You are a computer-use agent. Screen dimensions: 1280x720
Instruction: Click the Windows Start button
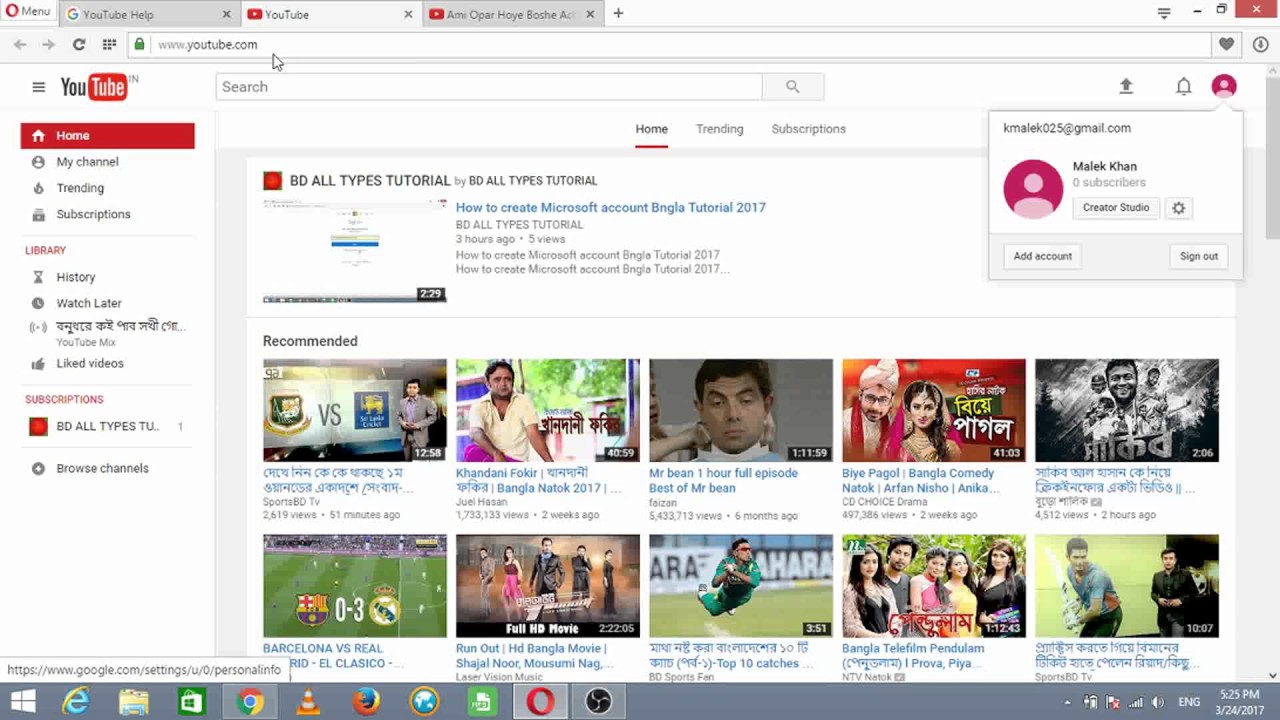23,702
